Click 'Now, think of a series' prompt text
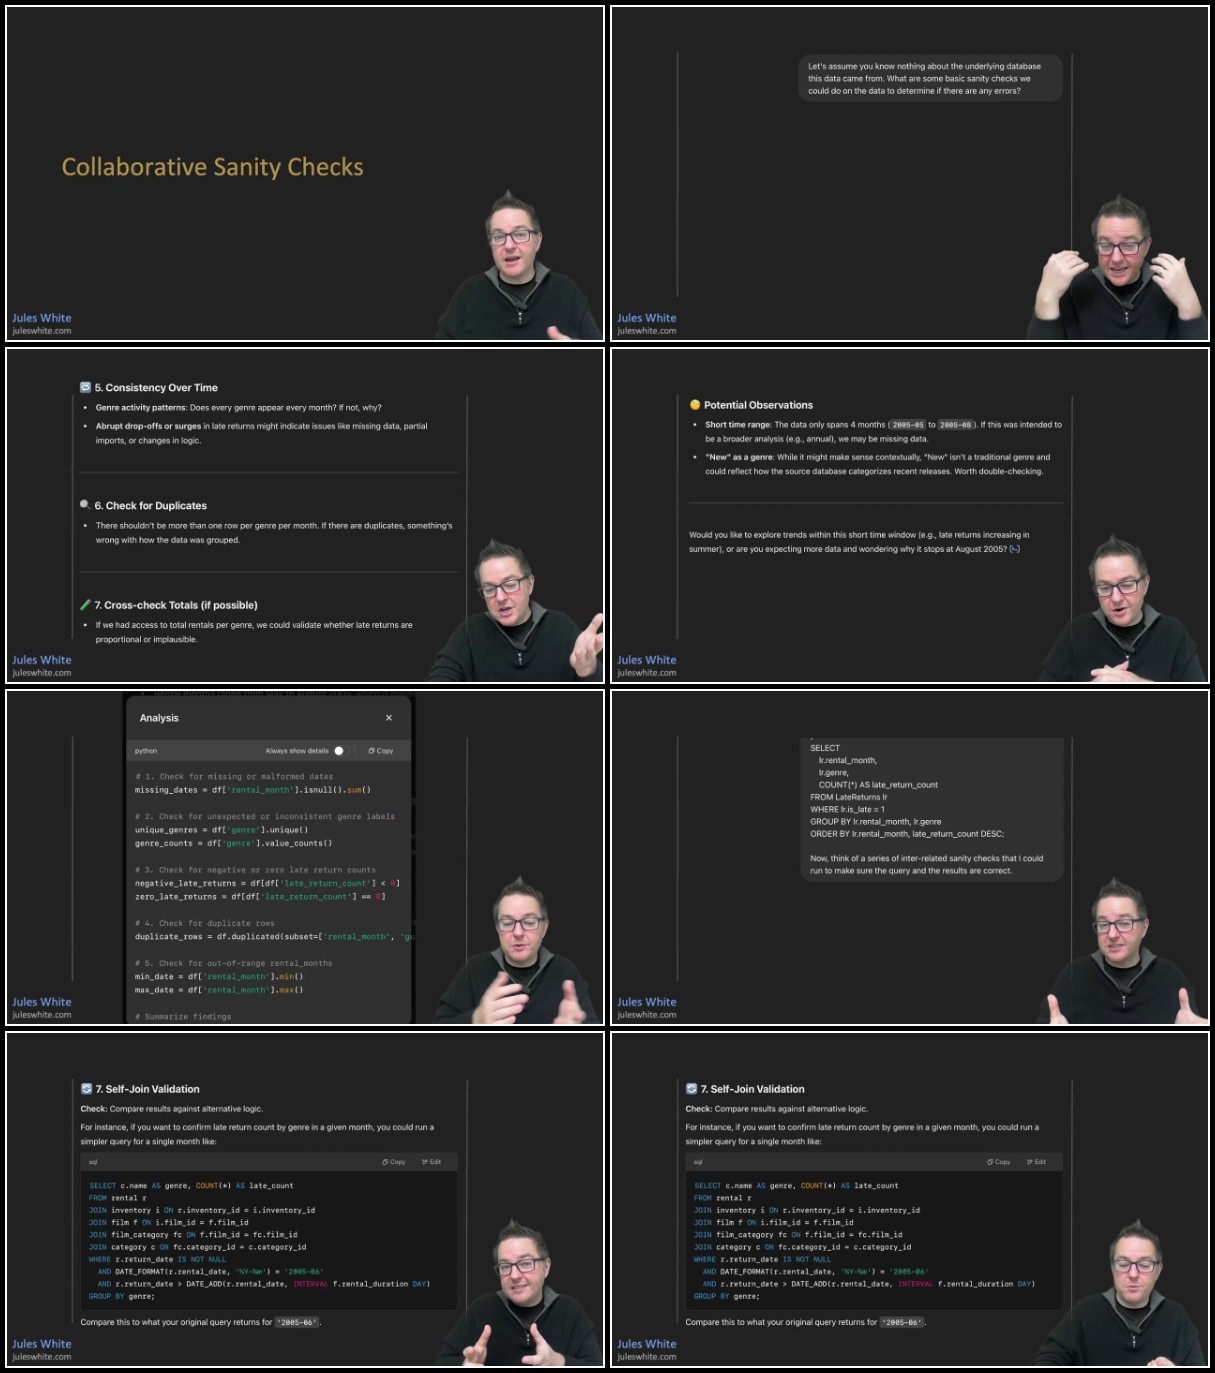The height and width of the screenshot is (1373, 1215). tap(926, 865)
